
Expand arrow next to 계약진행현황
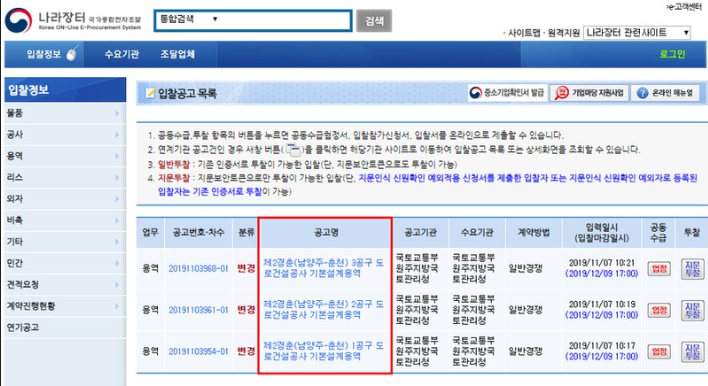(x=117, y=306)
